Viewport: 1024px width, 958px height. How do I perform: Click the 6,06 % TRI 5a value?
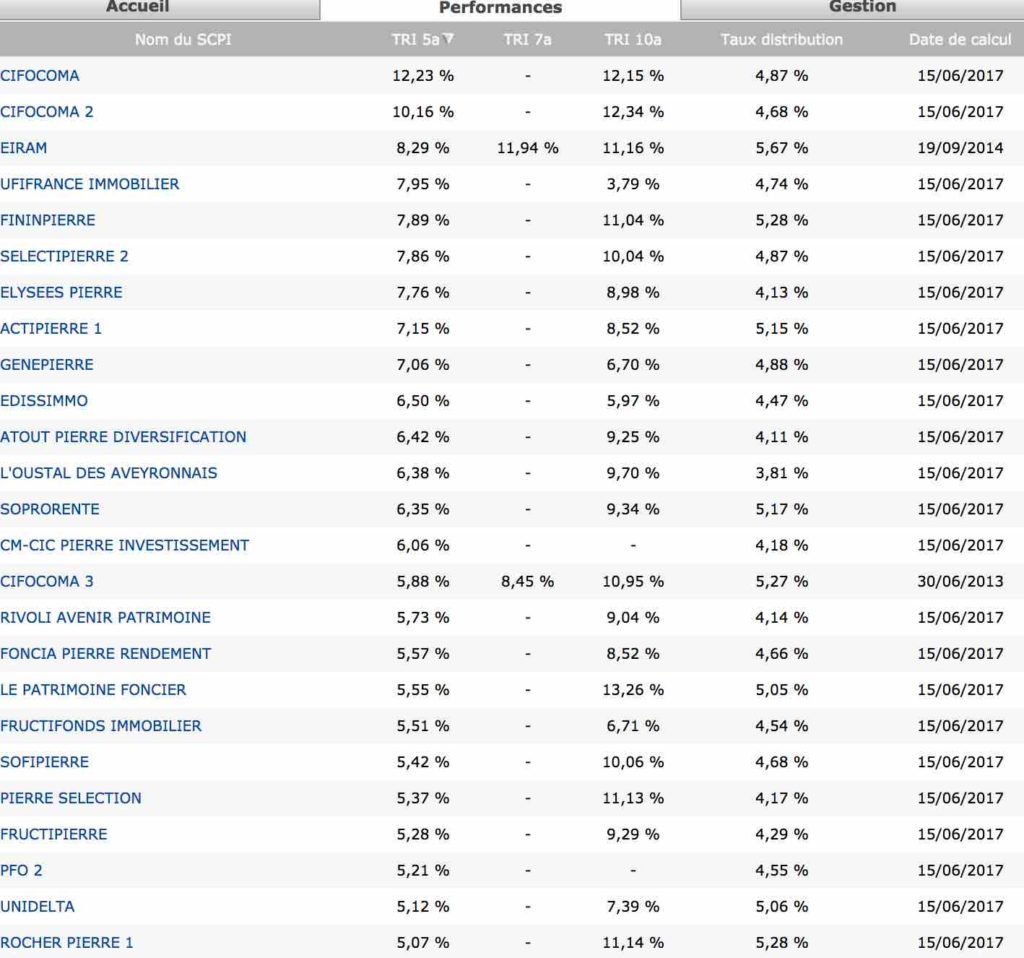[x=423, y=545]
